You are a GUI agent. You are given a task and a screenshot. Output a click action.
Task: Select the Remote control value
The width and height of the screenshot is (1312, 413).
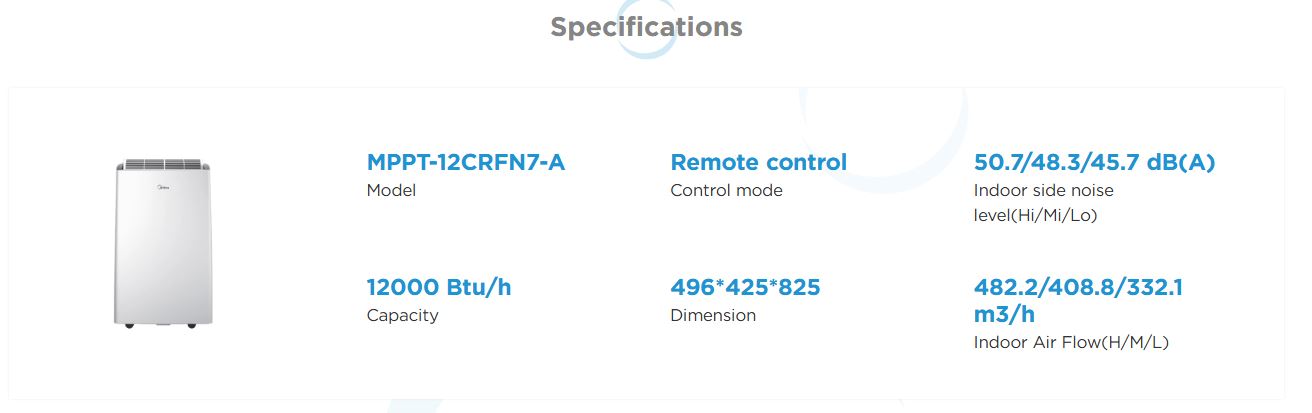(758, 162)
